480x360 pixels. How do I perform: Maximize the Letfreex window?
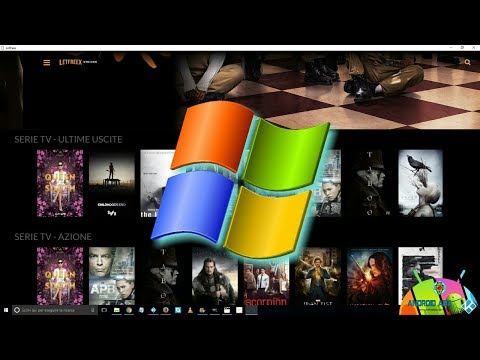pyautogui.click(x=462, y=48)
